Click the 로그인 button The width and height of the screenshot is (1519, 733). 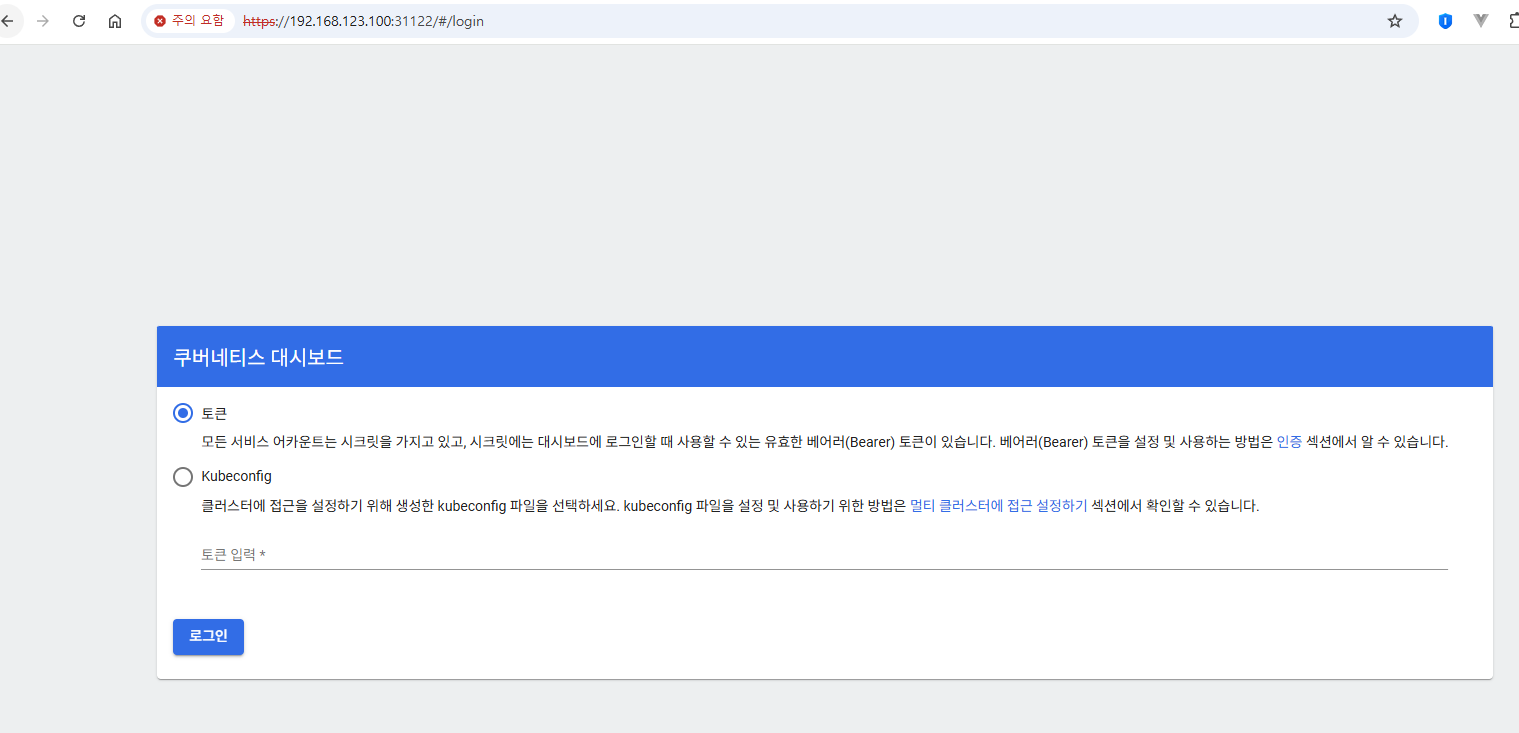208,637
